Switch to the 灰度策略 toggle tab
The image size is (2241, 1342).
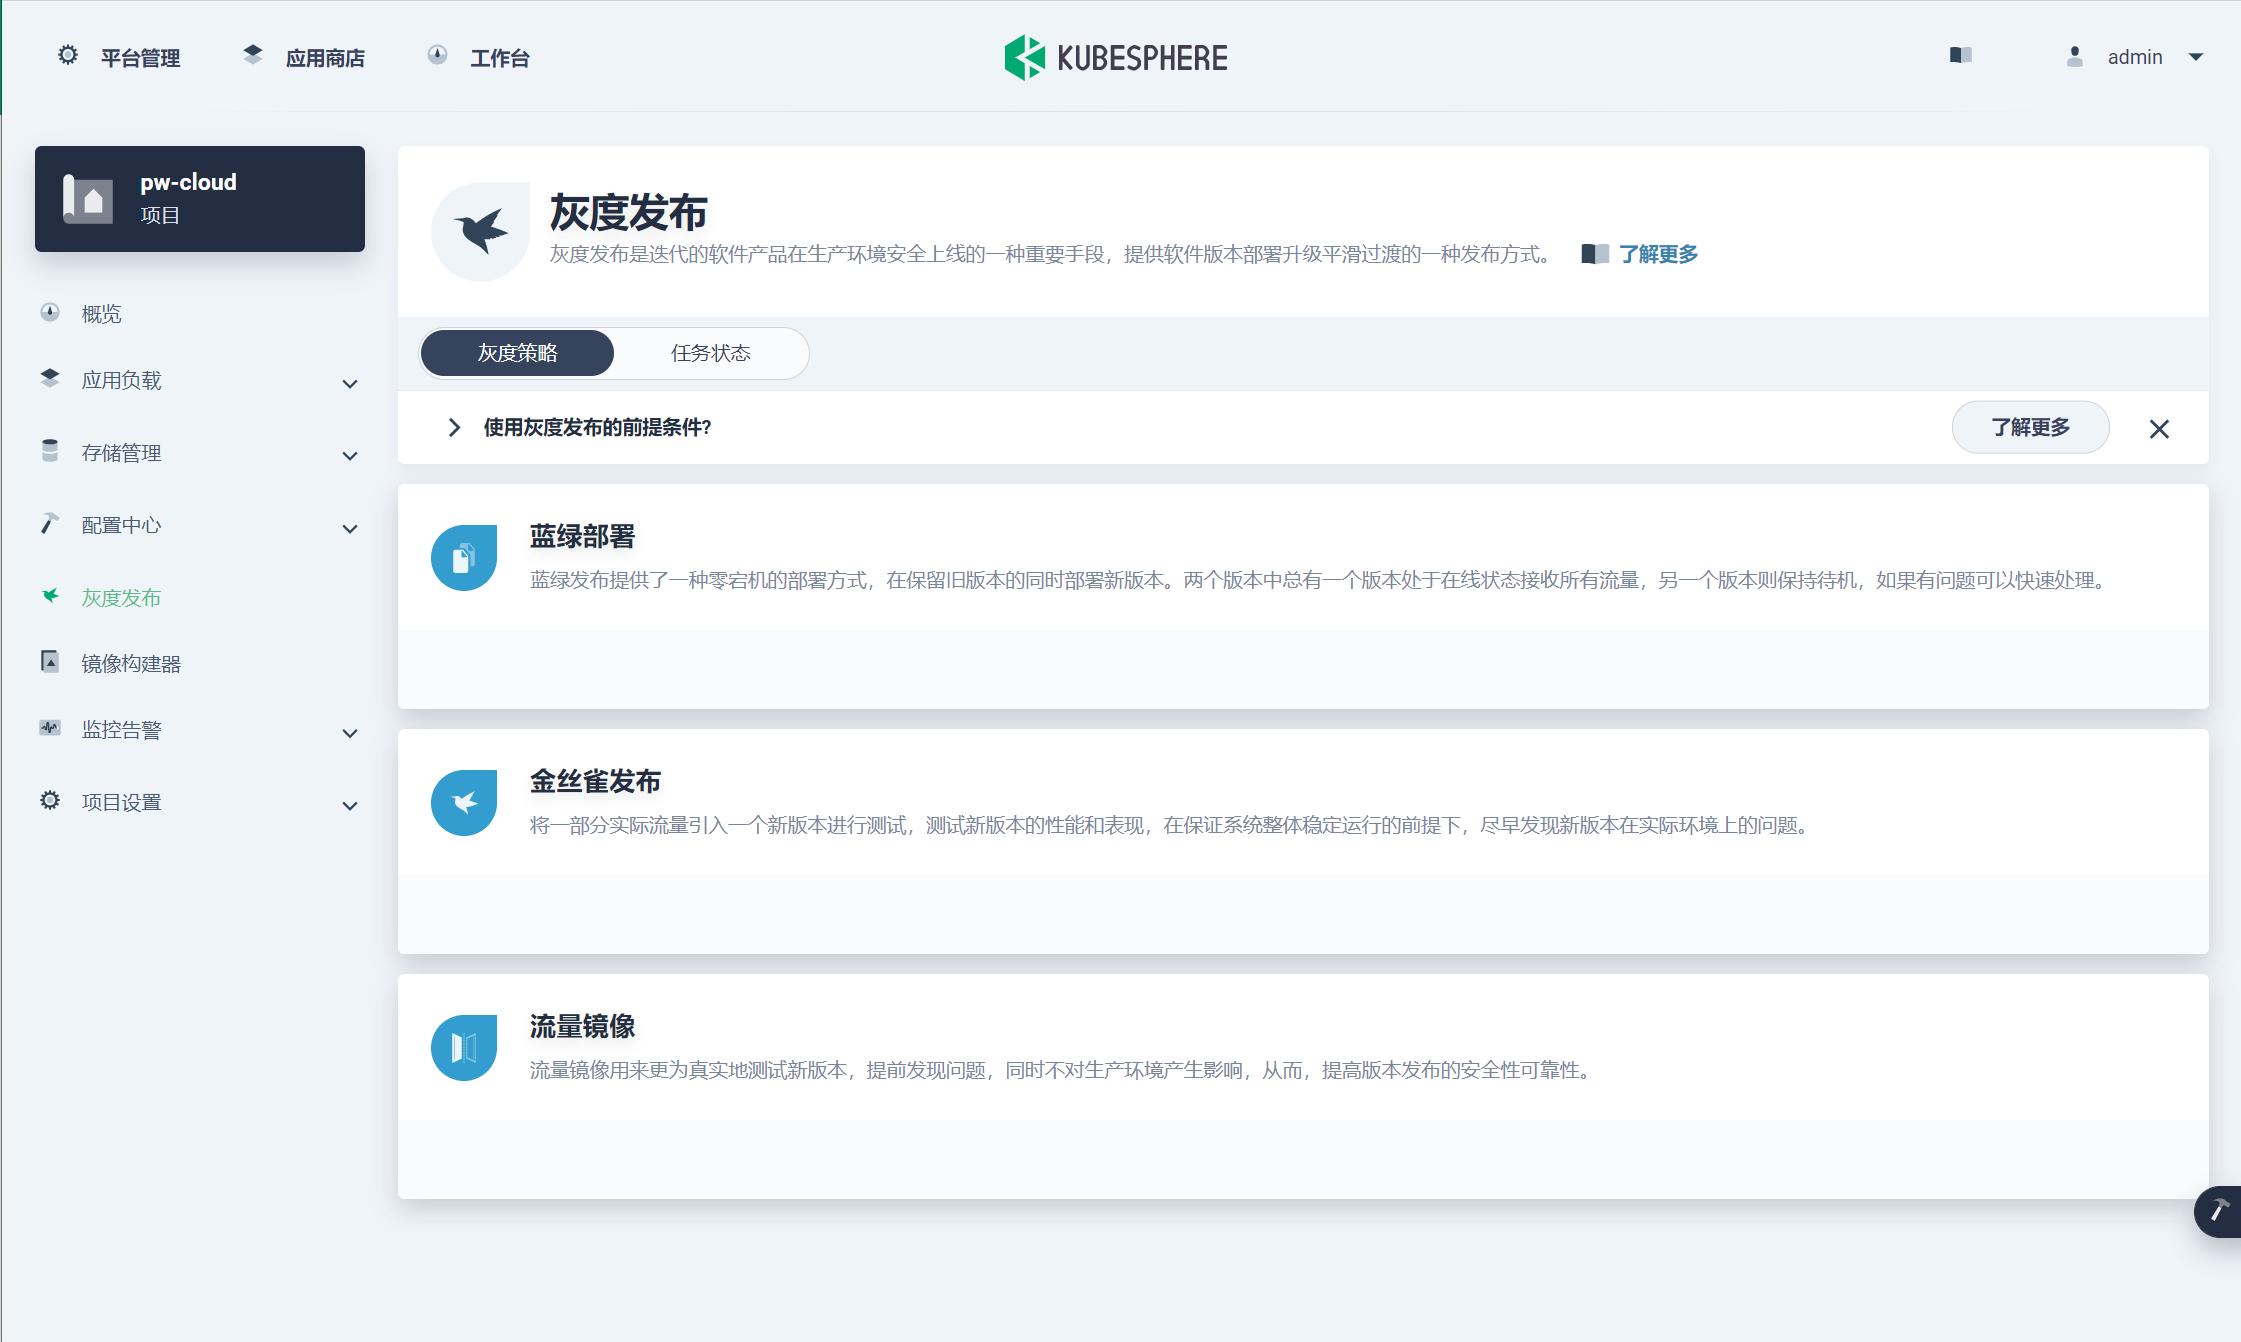517,353
